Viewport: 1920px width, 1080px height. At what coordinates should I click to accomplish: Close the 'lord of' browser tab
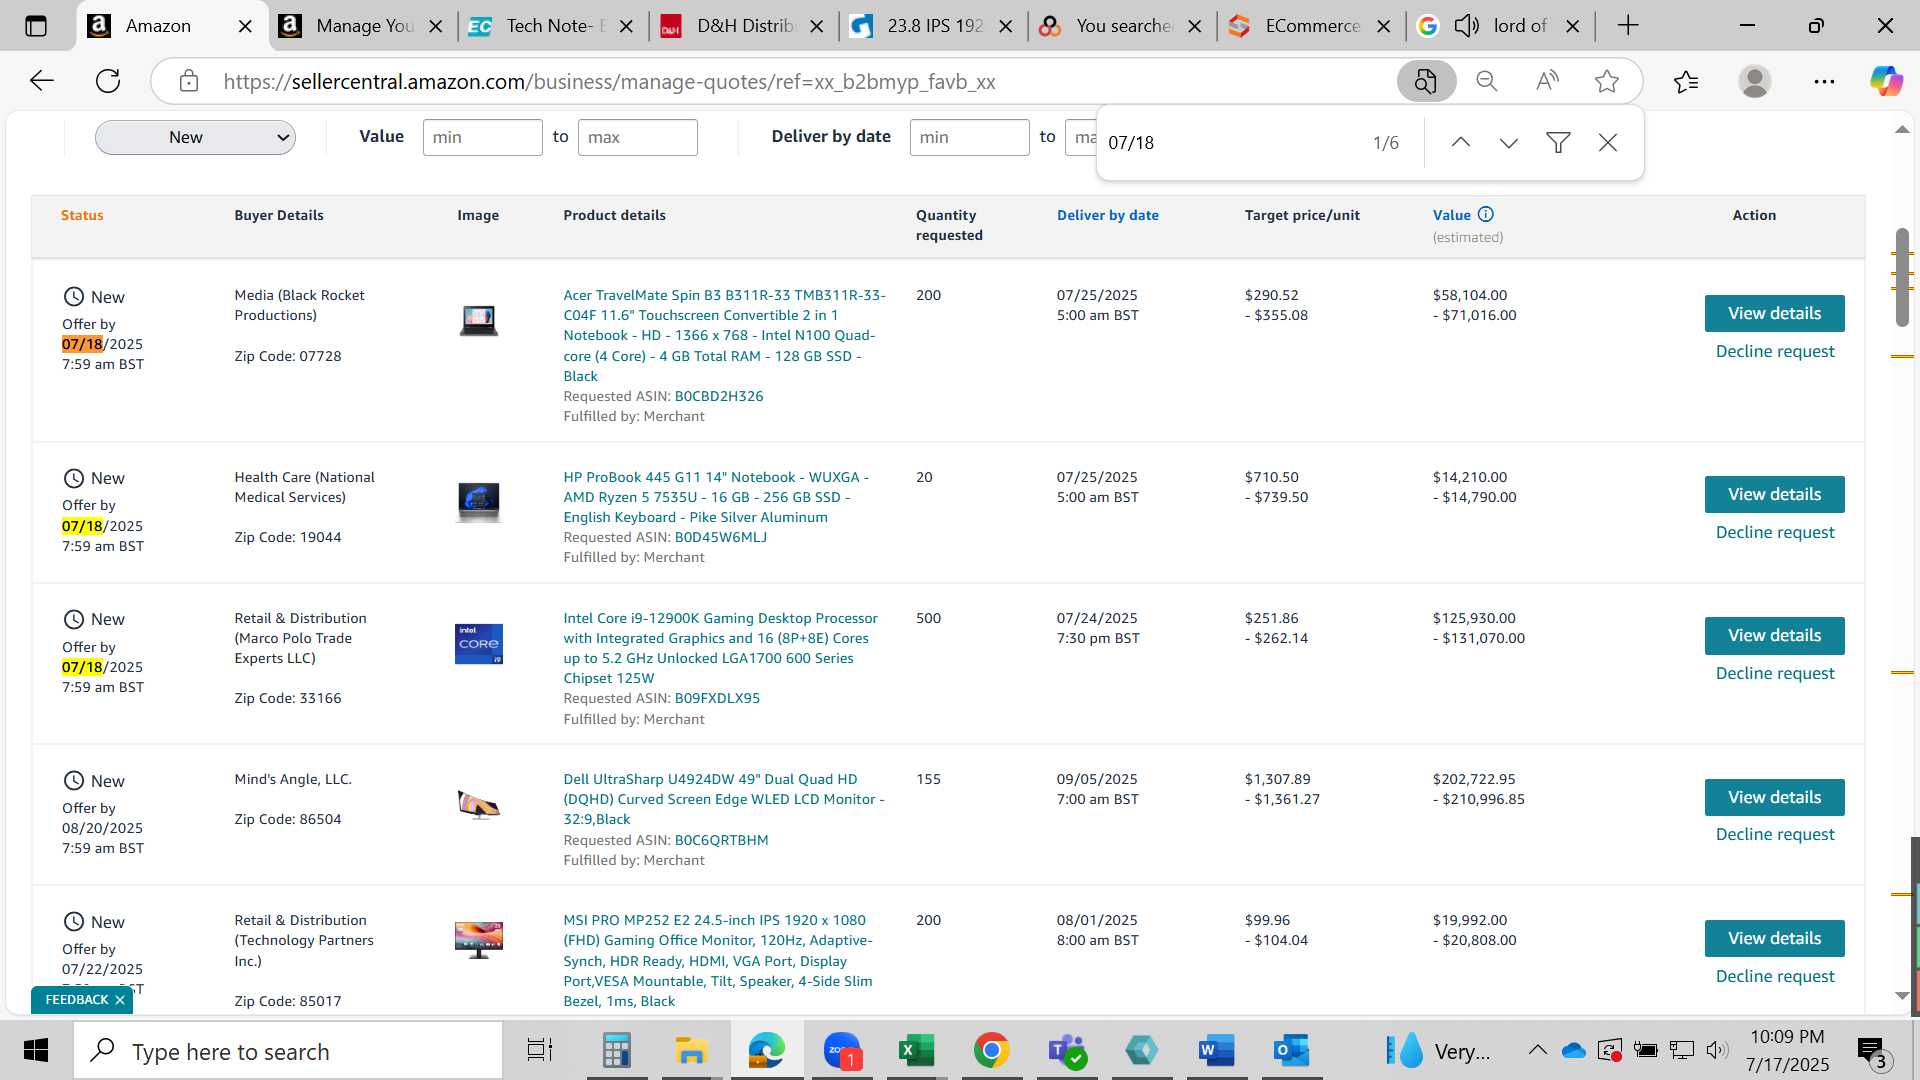pos(1572,26)
